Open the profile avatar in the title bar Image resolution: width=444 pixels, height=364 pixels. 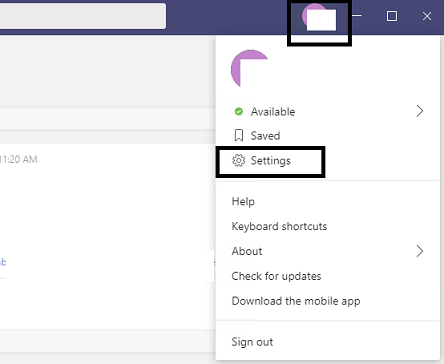pyautogui.click(x=319, y=17)
